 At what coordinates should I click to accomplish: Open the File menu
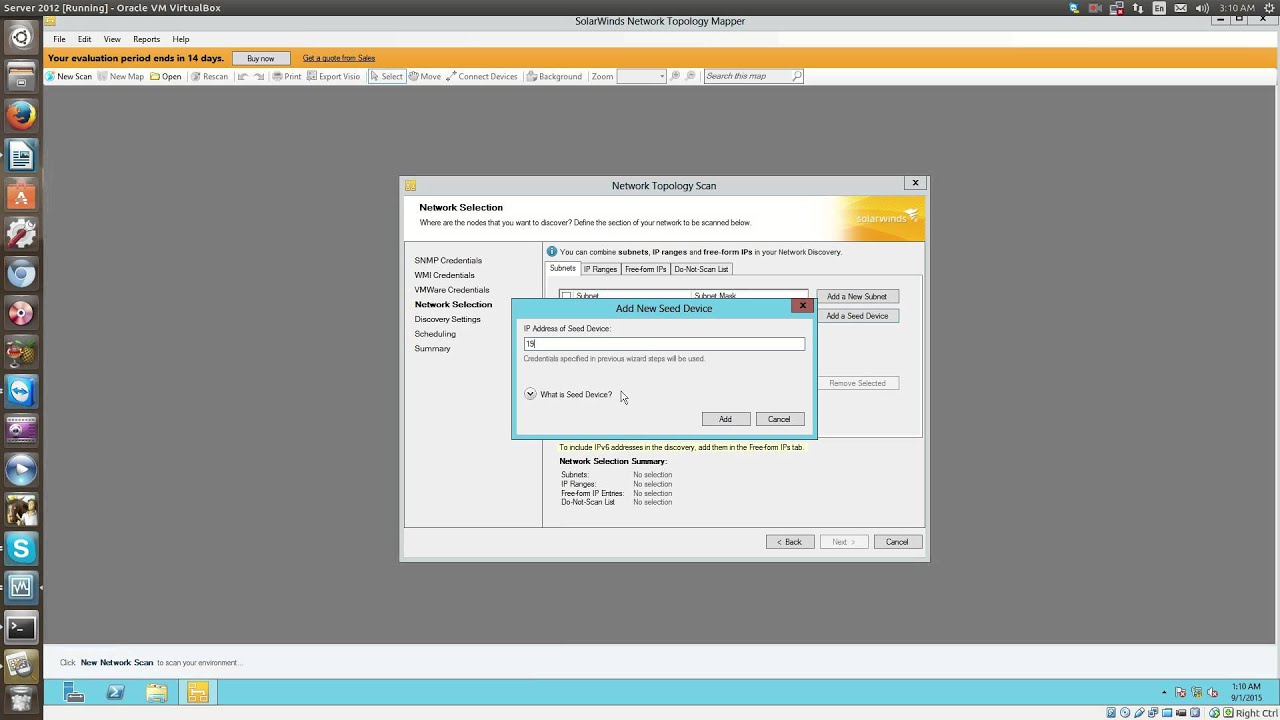pyautogui.click(x=59, y=39)
